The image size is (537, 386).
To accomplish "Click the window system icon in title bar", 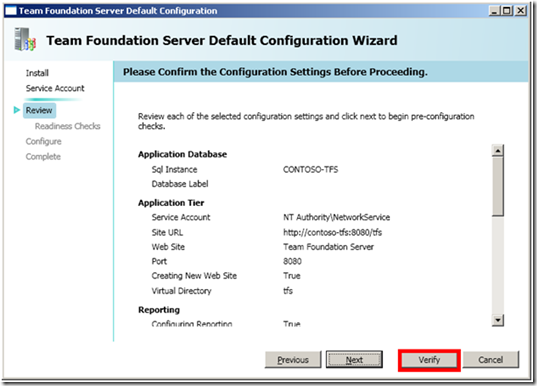I will click(11, 11).
